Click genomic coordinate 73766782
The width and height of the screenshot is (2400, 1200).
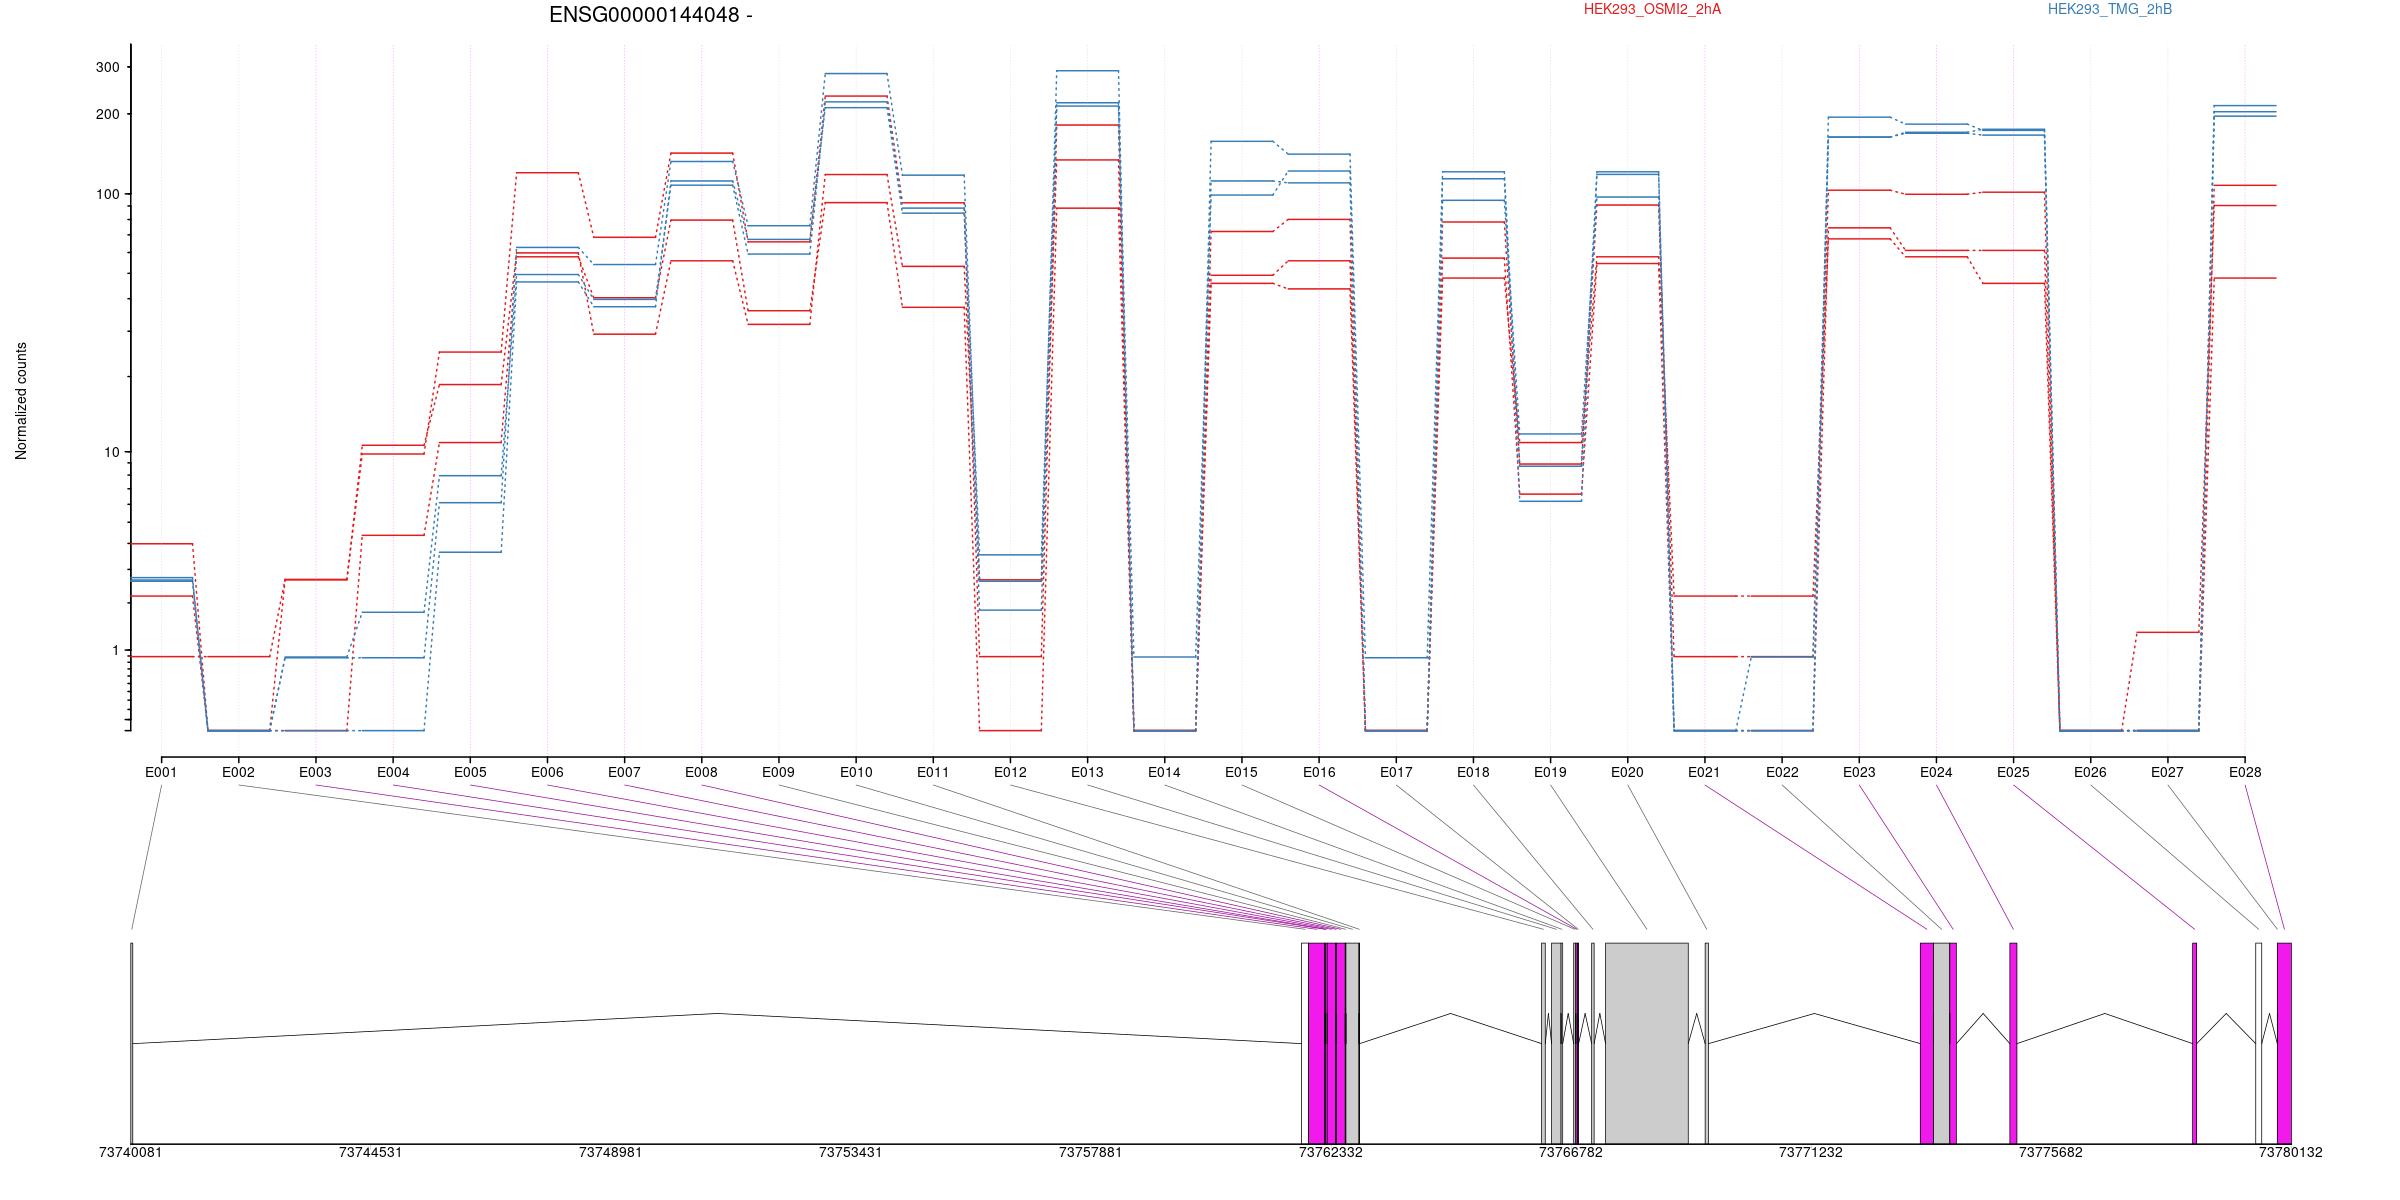pos(1570,1152)
